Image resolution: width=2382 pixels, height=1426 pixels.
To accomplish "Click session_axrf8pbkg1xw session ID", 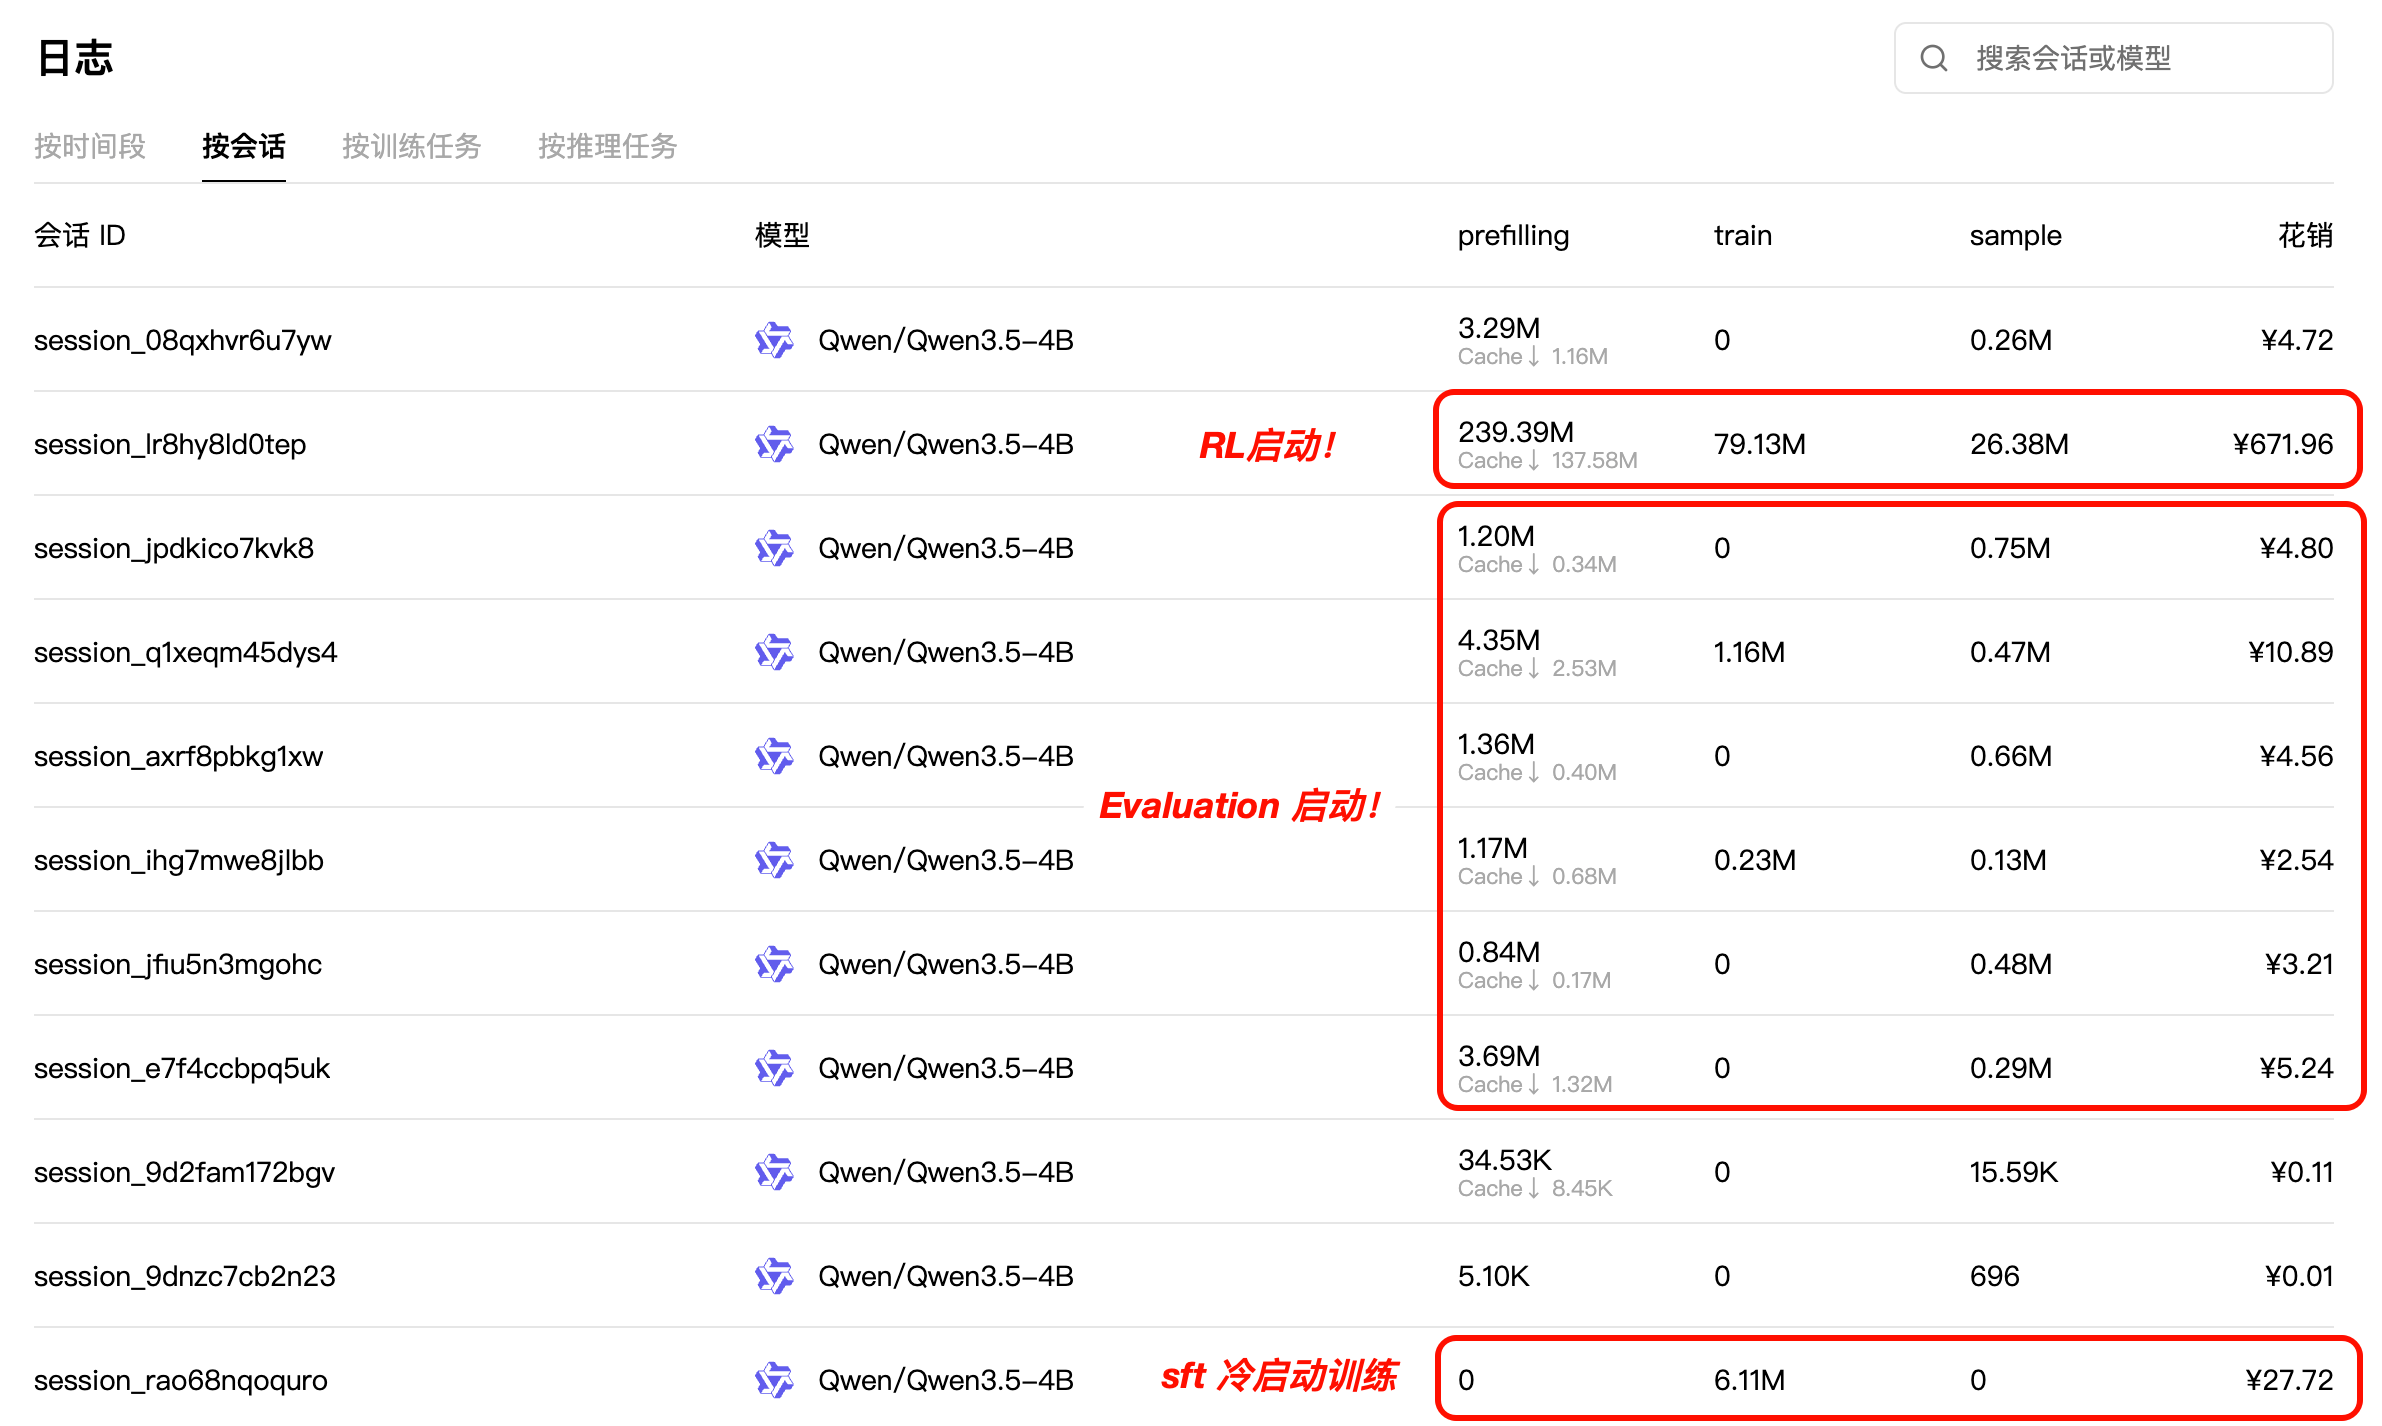I will (178, 757).
